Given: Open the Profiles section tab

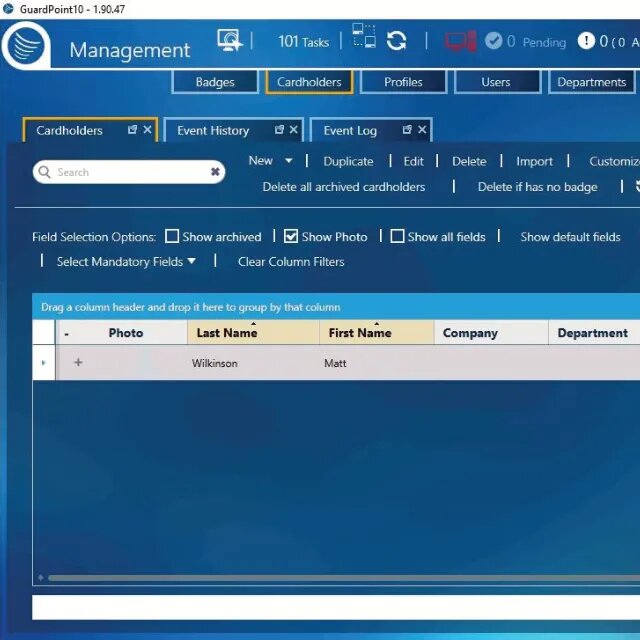Looking at the screenshot, I should click(x=403, y=82).
